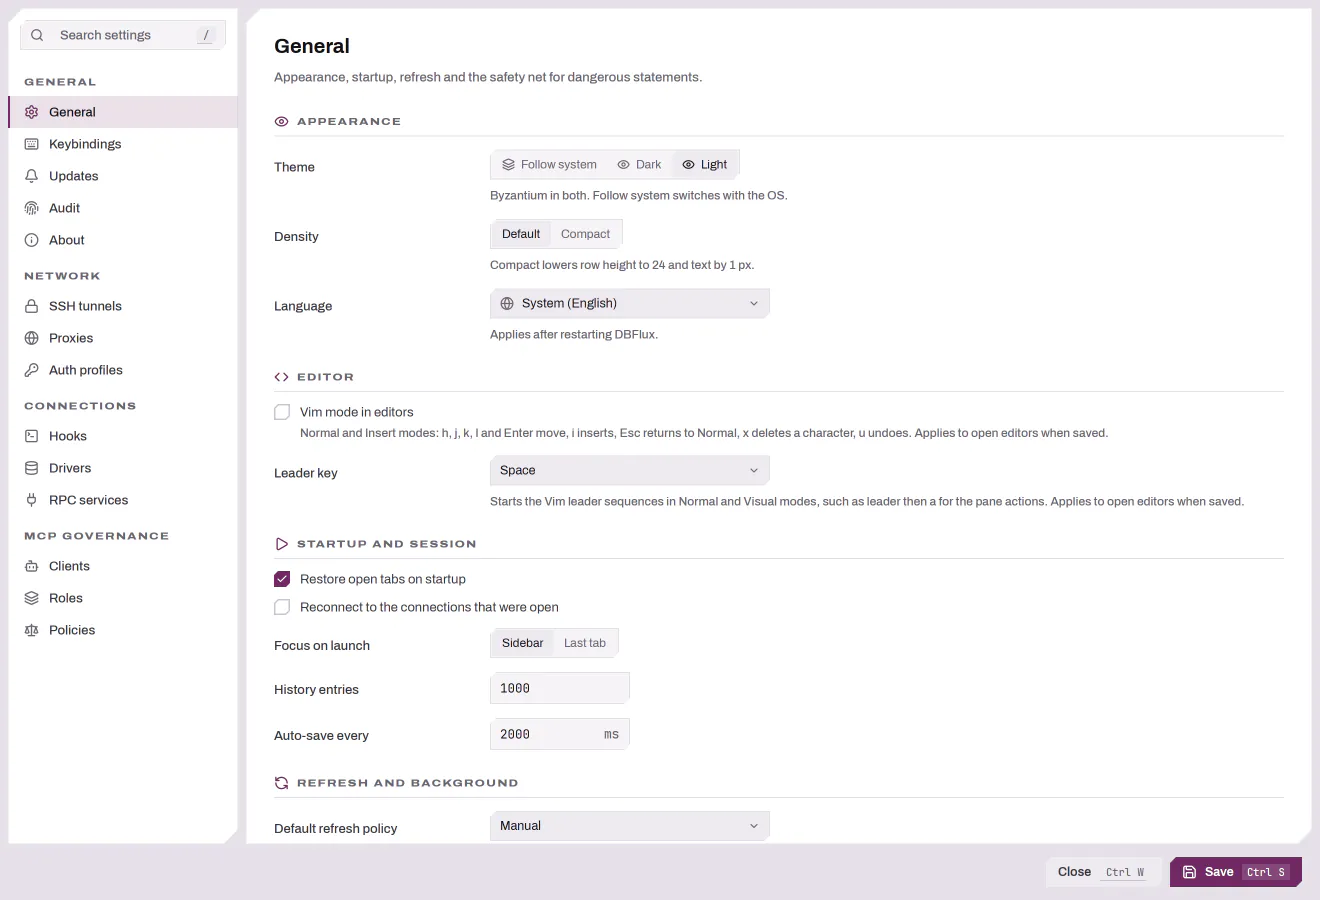
Task: Click the keyboard icon beside Keybindings
Action: click(x=31, y=144)
